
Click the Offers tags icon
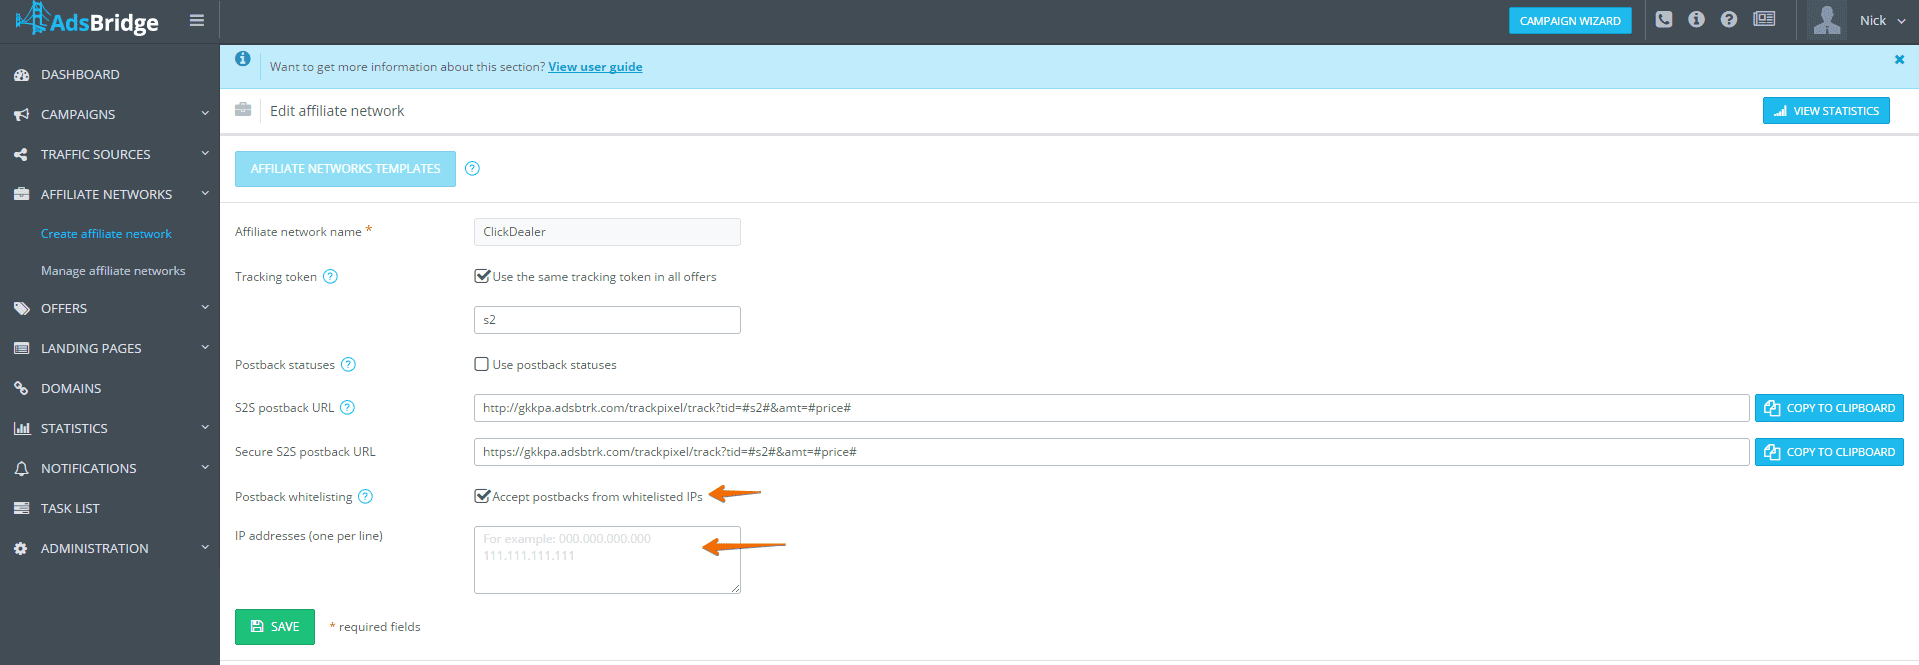point(21,309)
